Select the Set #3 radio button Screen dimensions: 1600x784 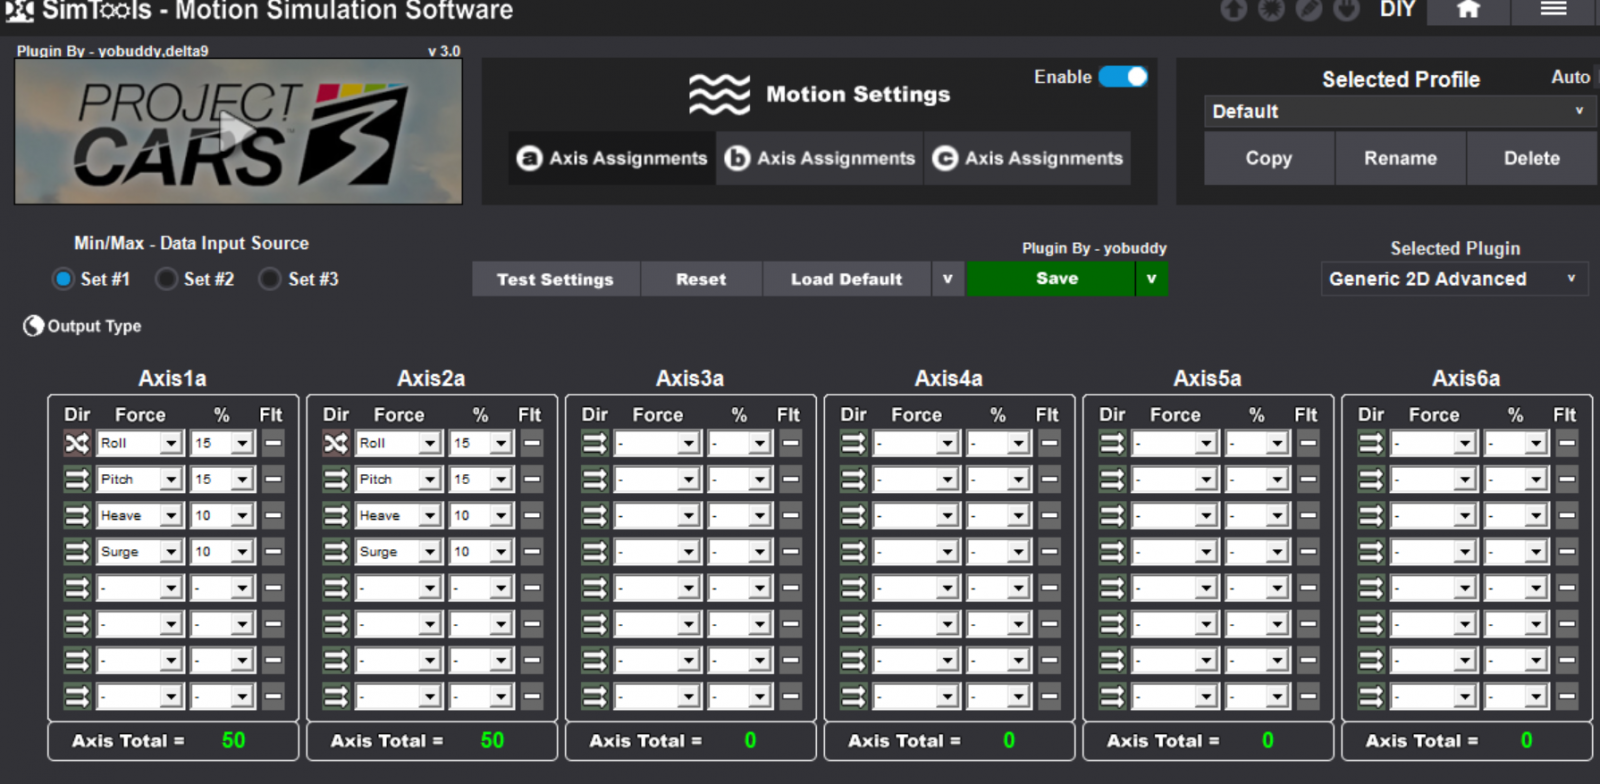pos(270,279)
